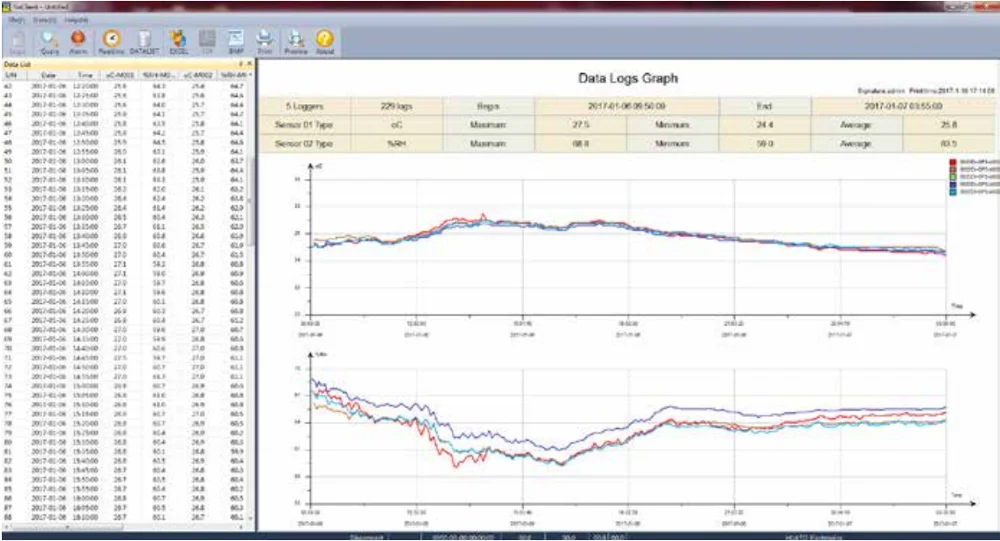Click the oC-M001 column header

tap(120, 75)
